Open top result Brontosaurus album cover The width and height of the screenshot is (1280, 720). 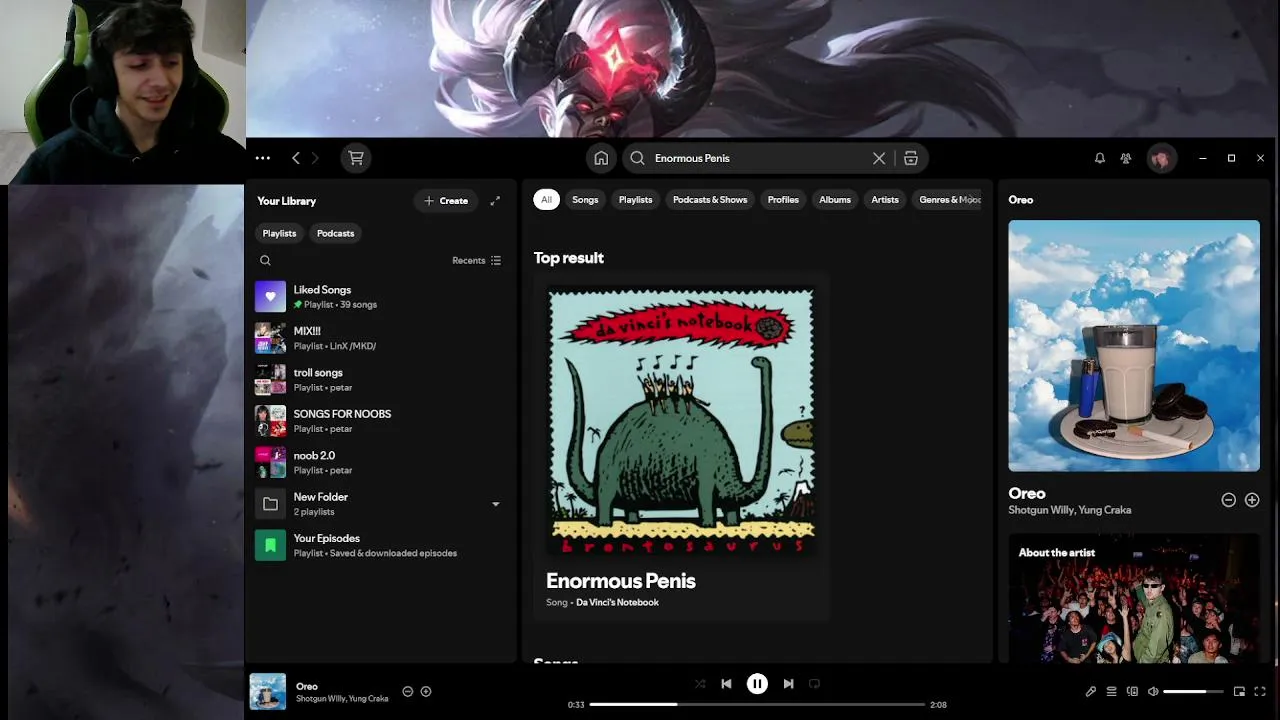coord(681,421)
